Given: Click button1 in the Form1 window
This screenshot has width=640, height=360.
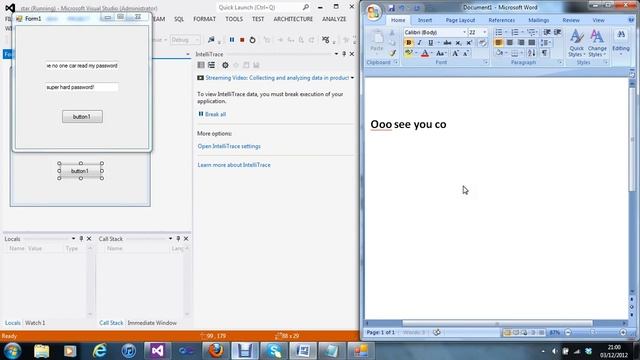Looking at the screenshot, I should pyautogui.click(x=82, y=117).
